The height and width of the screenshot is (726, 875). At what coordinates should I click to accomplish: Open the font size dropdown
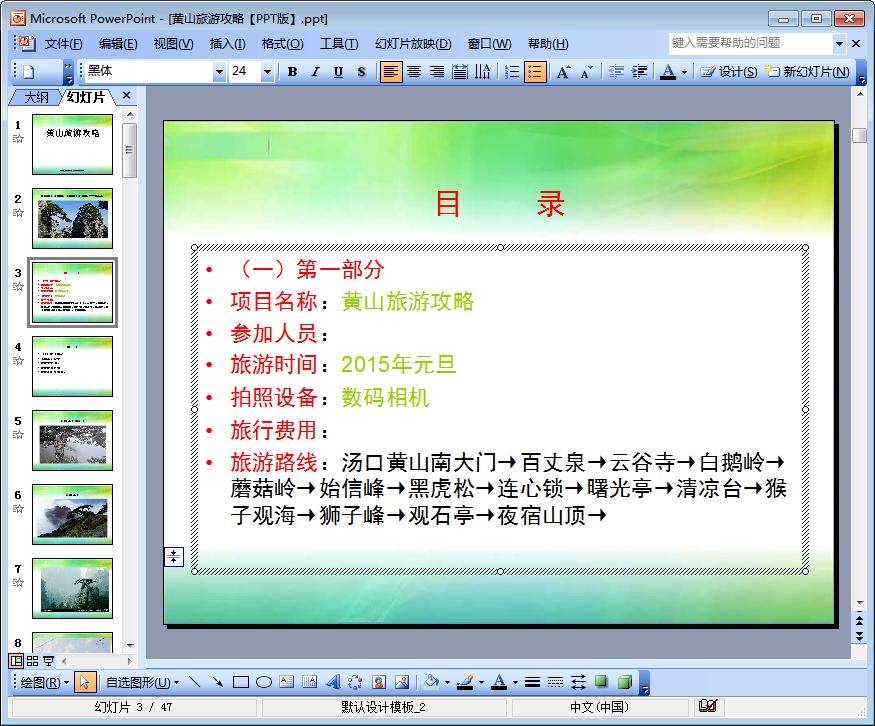pos(267,72)
